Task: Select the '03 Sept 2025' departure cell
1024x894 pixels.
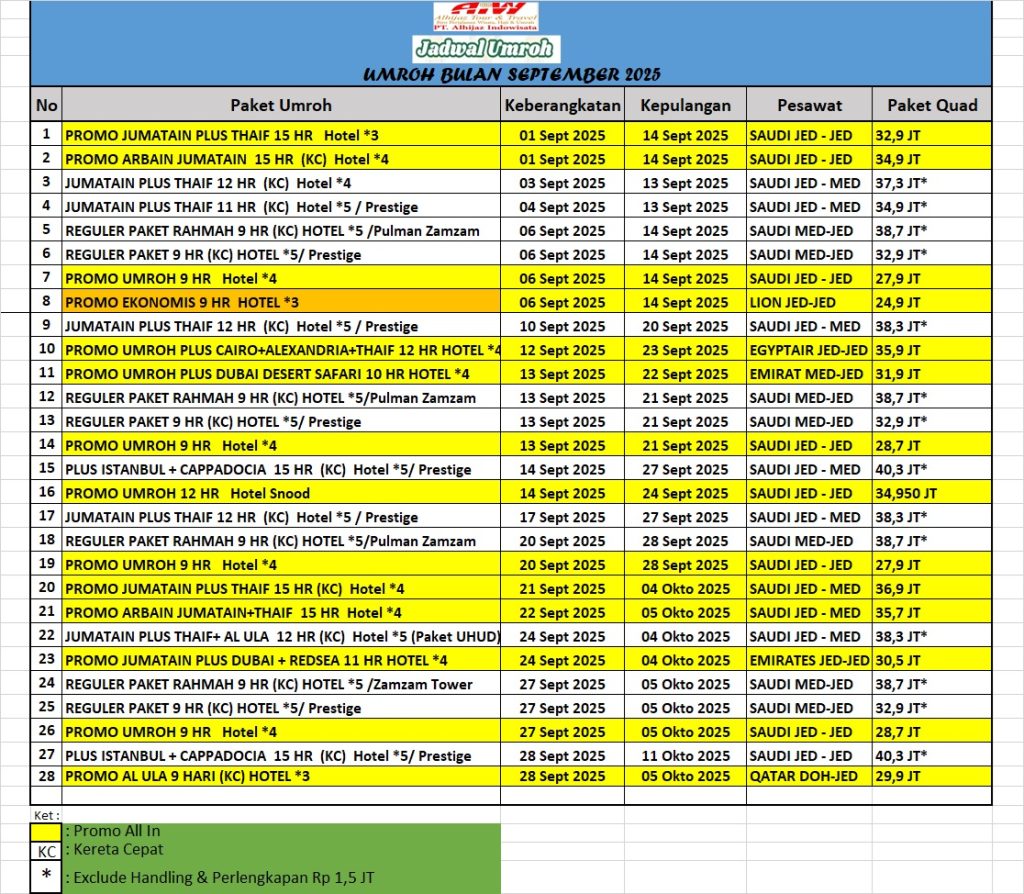Action: pos(562,183)
